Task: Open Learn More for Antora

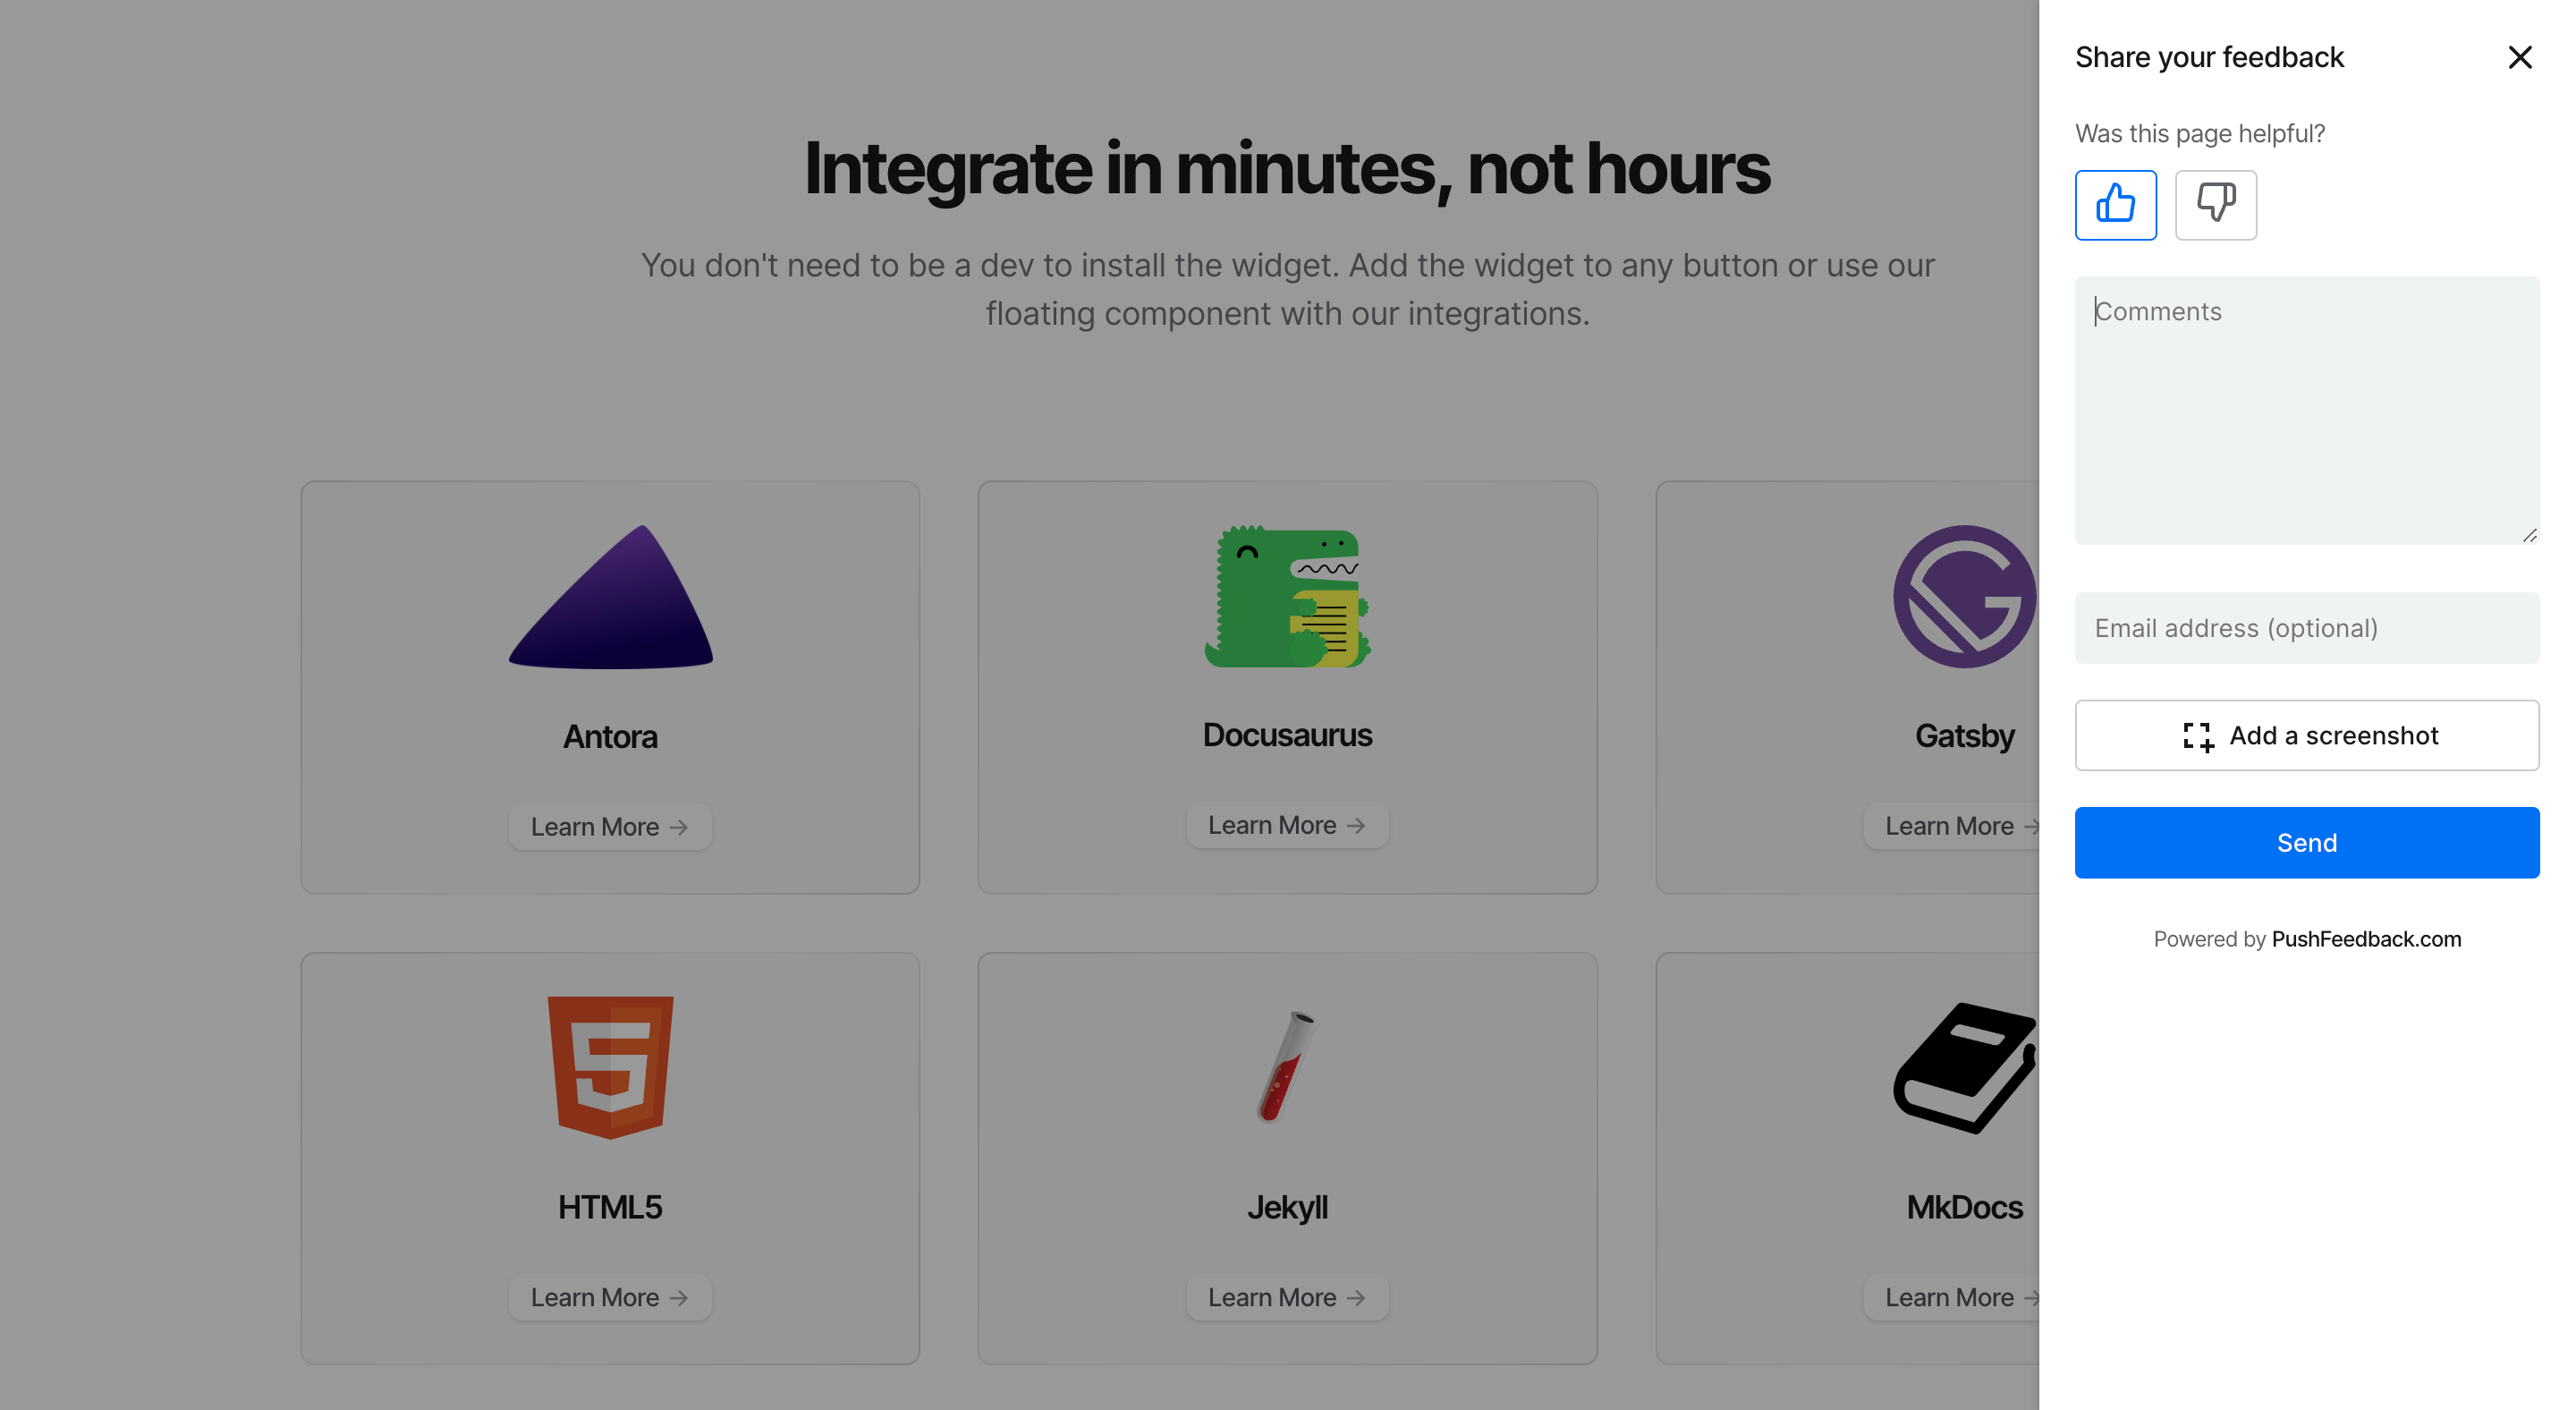Action: point(611,827)
